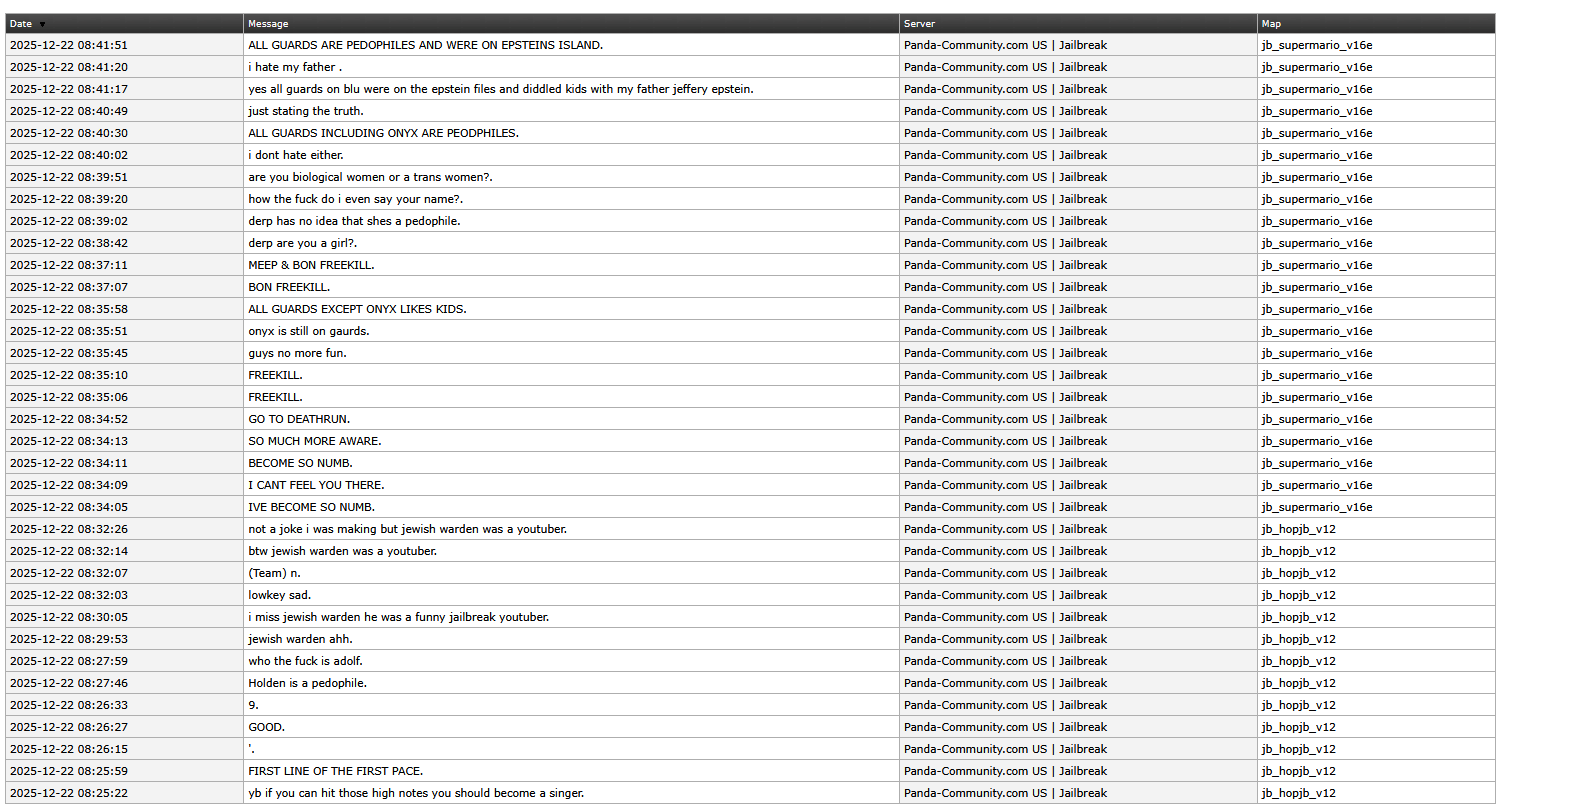Select 'FIRST LINE OF THE FIRST PACE.' message
This screenshot has width=1569, height=804.
click(336, 771)
